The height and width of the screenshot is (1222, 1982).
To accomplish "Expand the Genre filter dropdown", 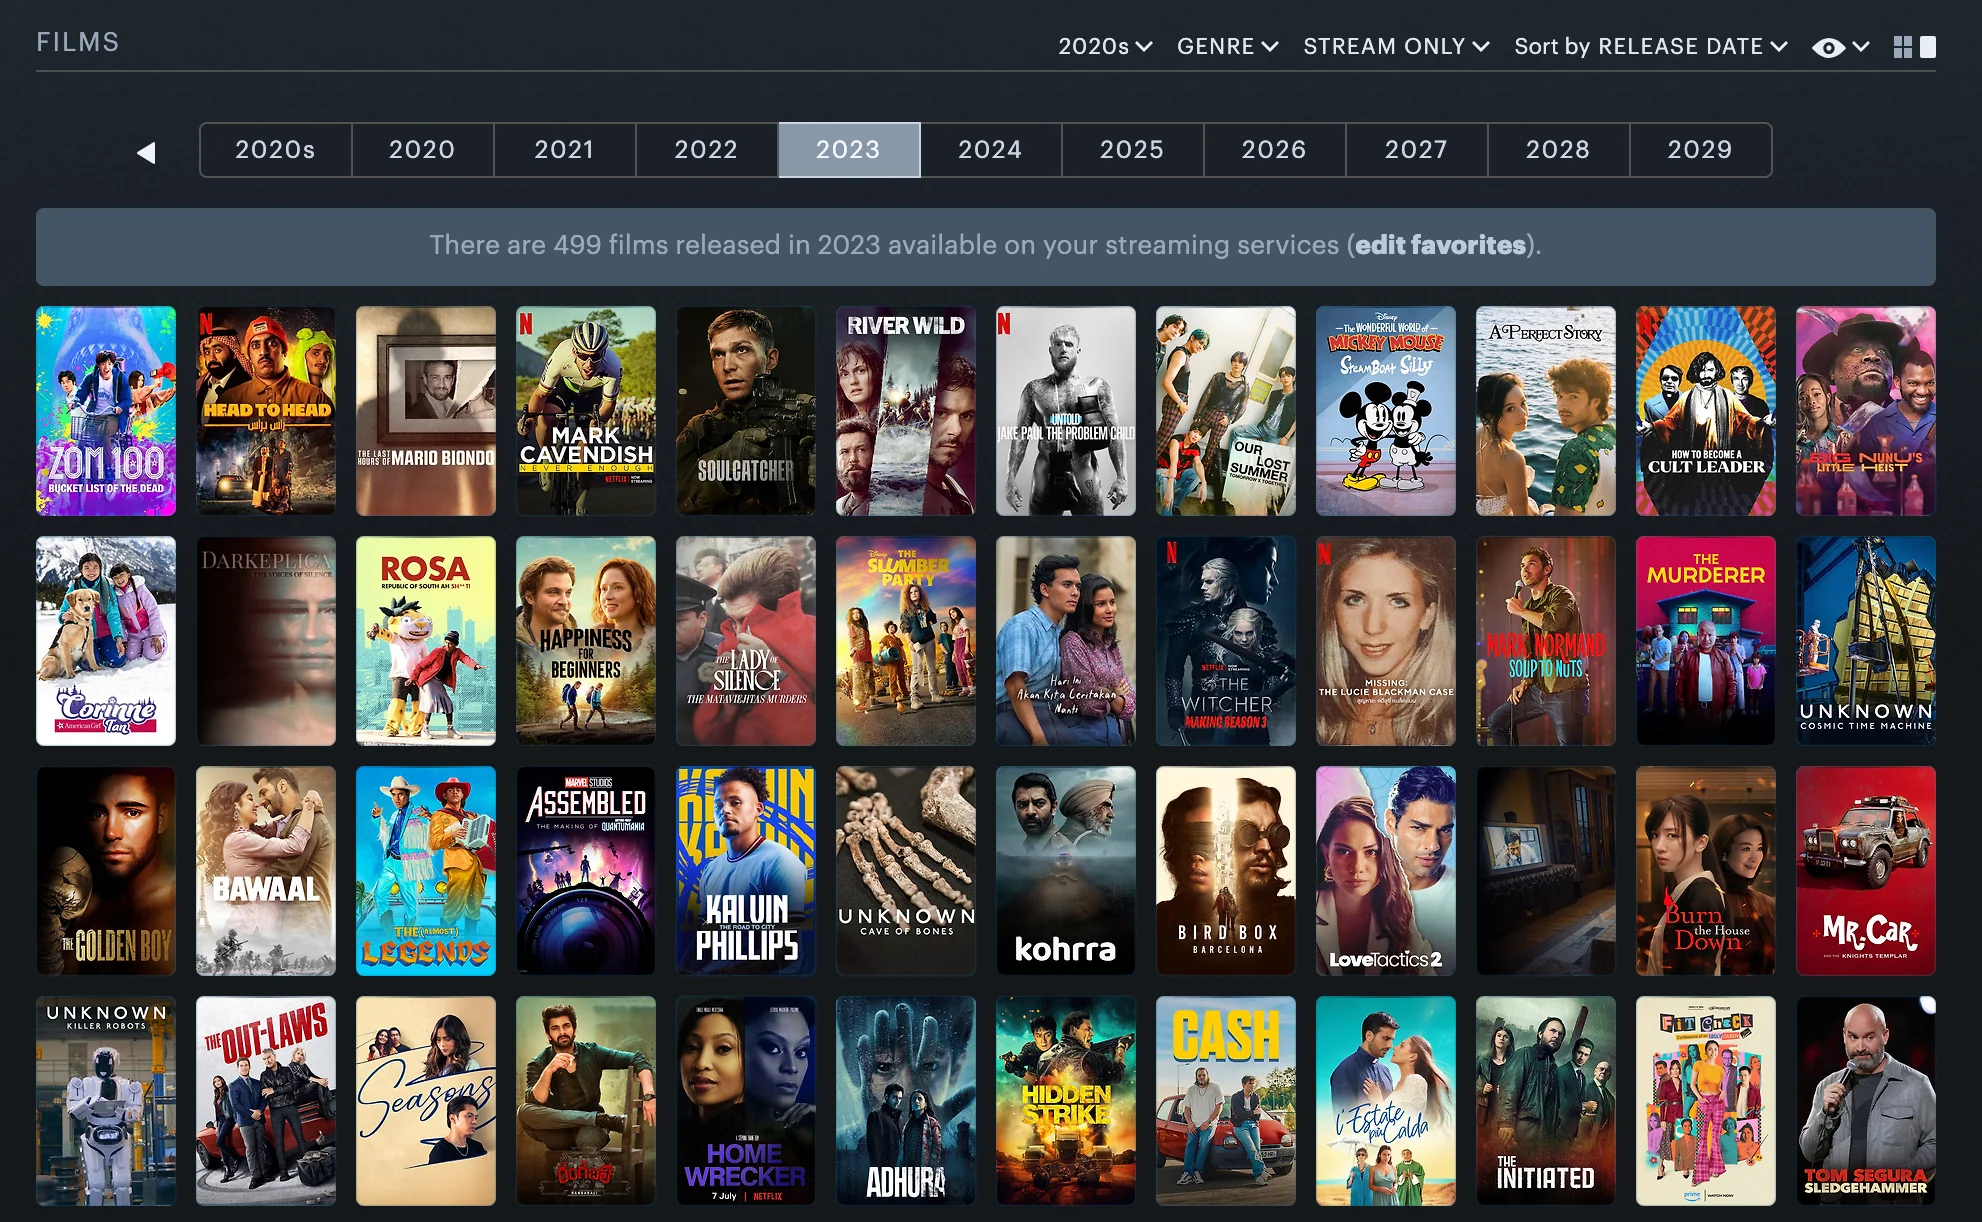I will pos(1226,47).
